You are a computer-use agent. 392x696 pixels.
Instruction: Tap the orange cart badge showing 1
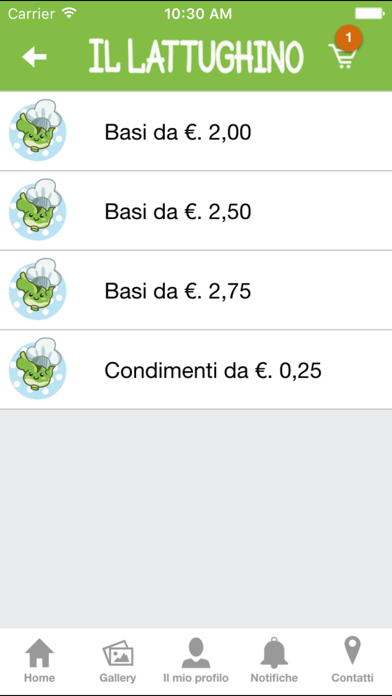pos(348,38)
